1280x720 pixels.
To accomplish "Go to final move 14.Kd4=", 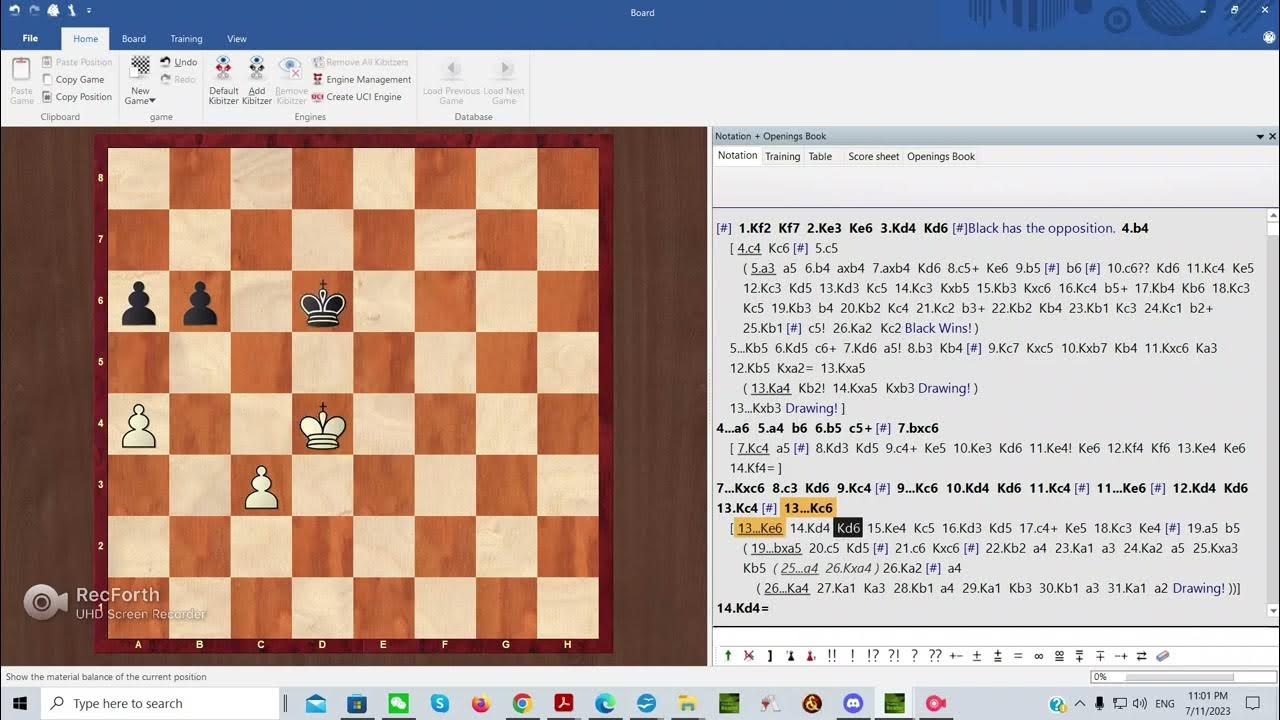I will (743, 608).
